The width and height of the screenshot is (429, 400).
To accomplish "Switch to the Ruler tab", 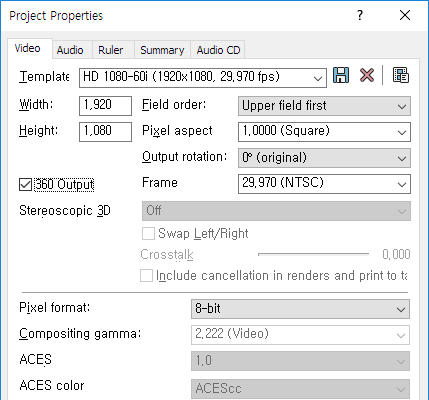I will (111, 50).
